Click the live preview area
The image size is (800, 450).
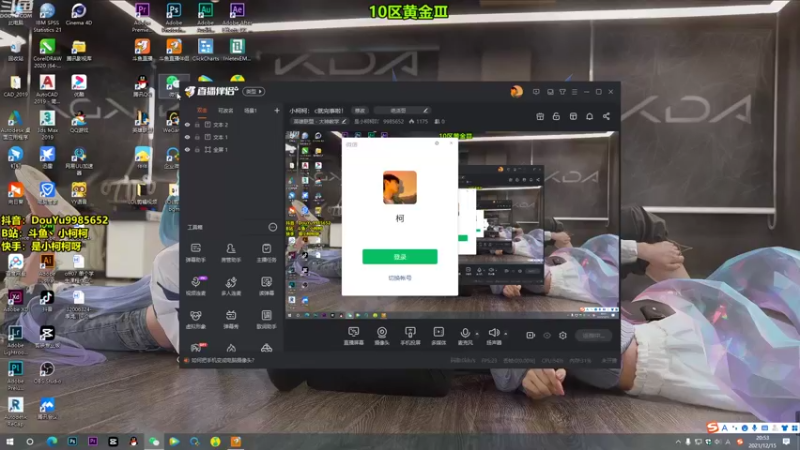coord(452,225)
